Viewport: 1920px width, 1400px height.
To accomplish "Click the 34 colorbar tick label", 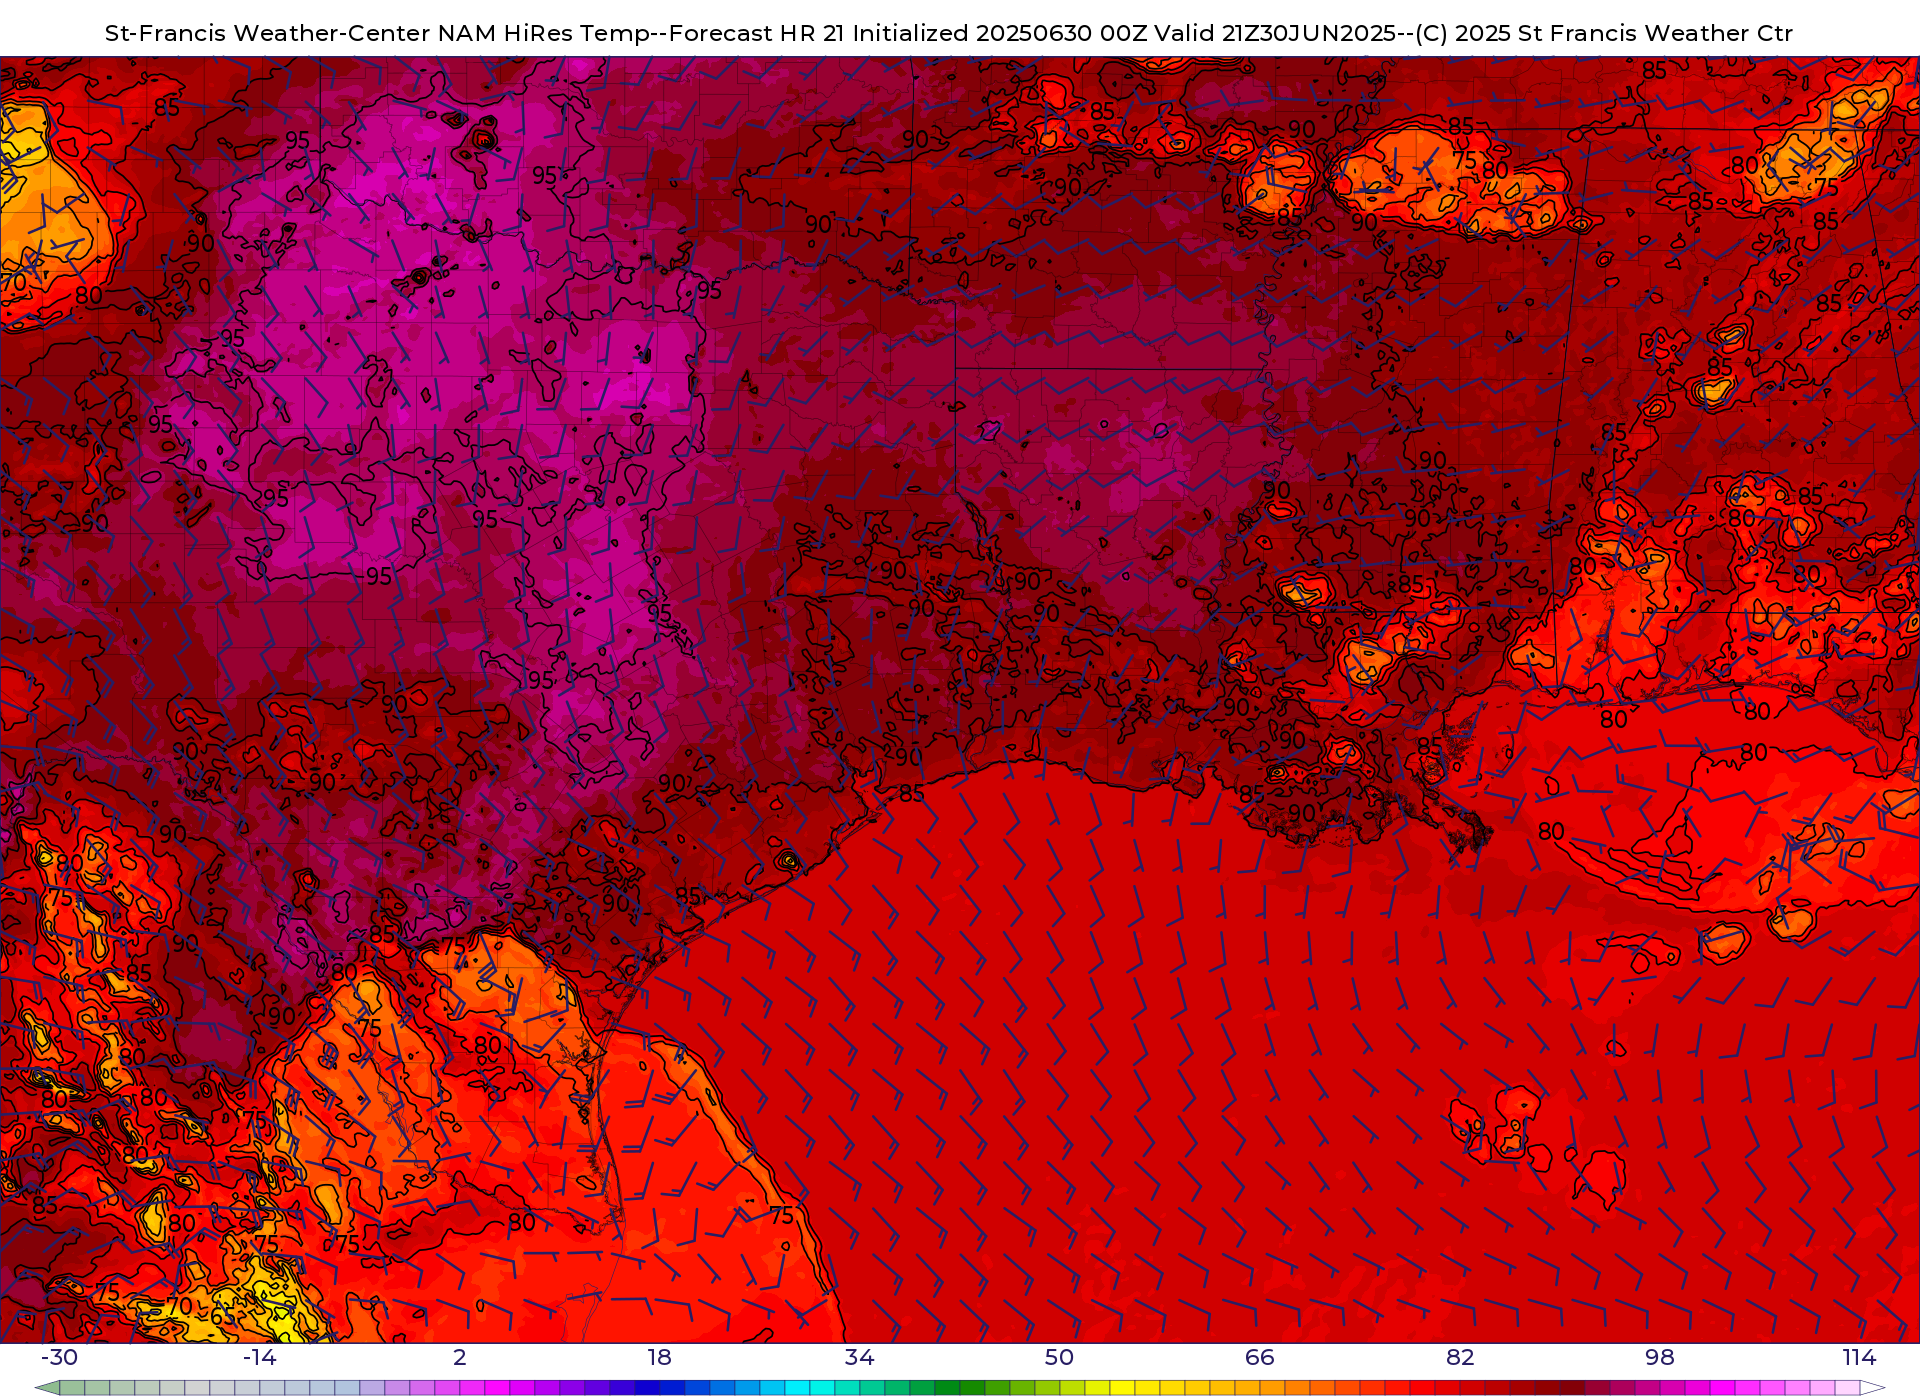I will click(860, 1357).
